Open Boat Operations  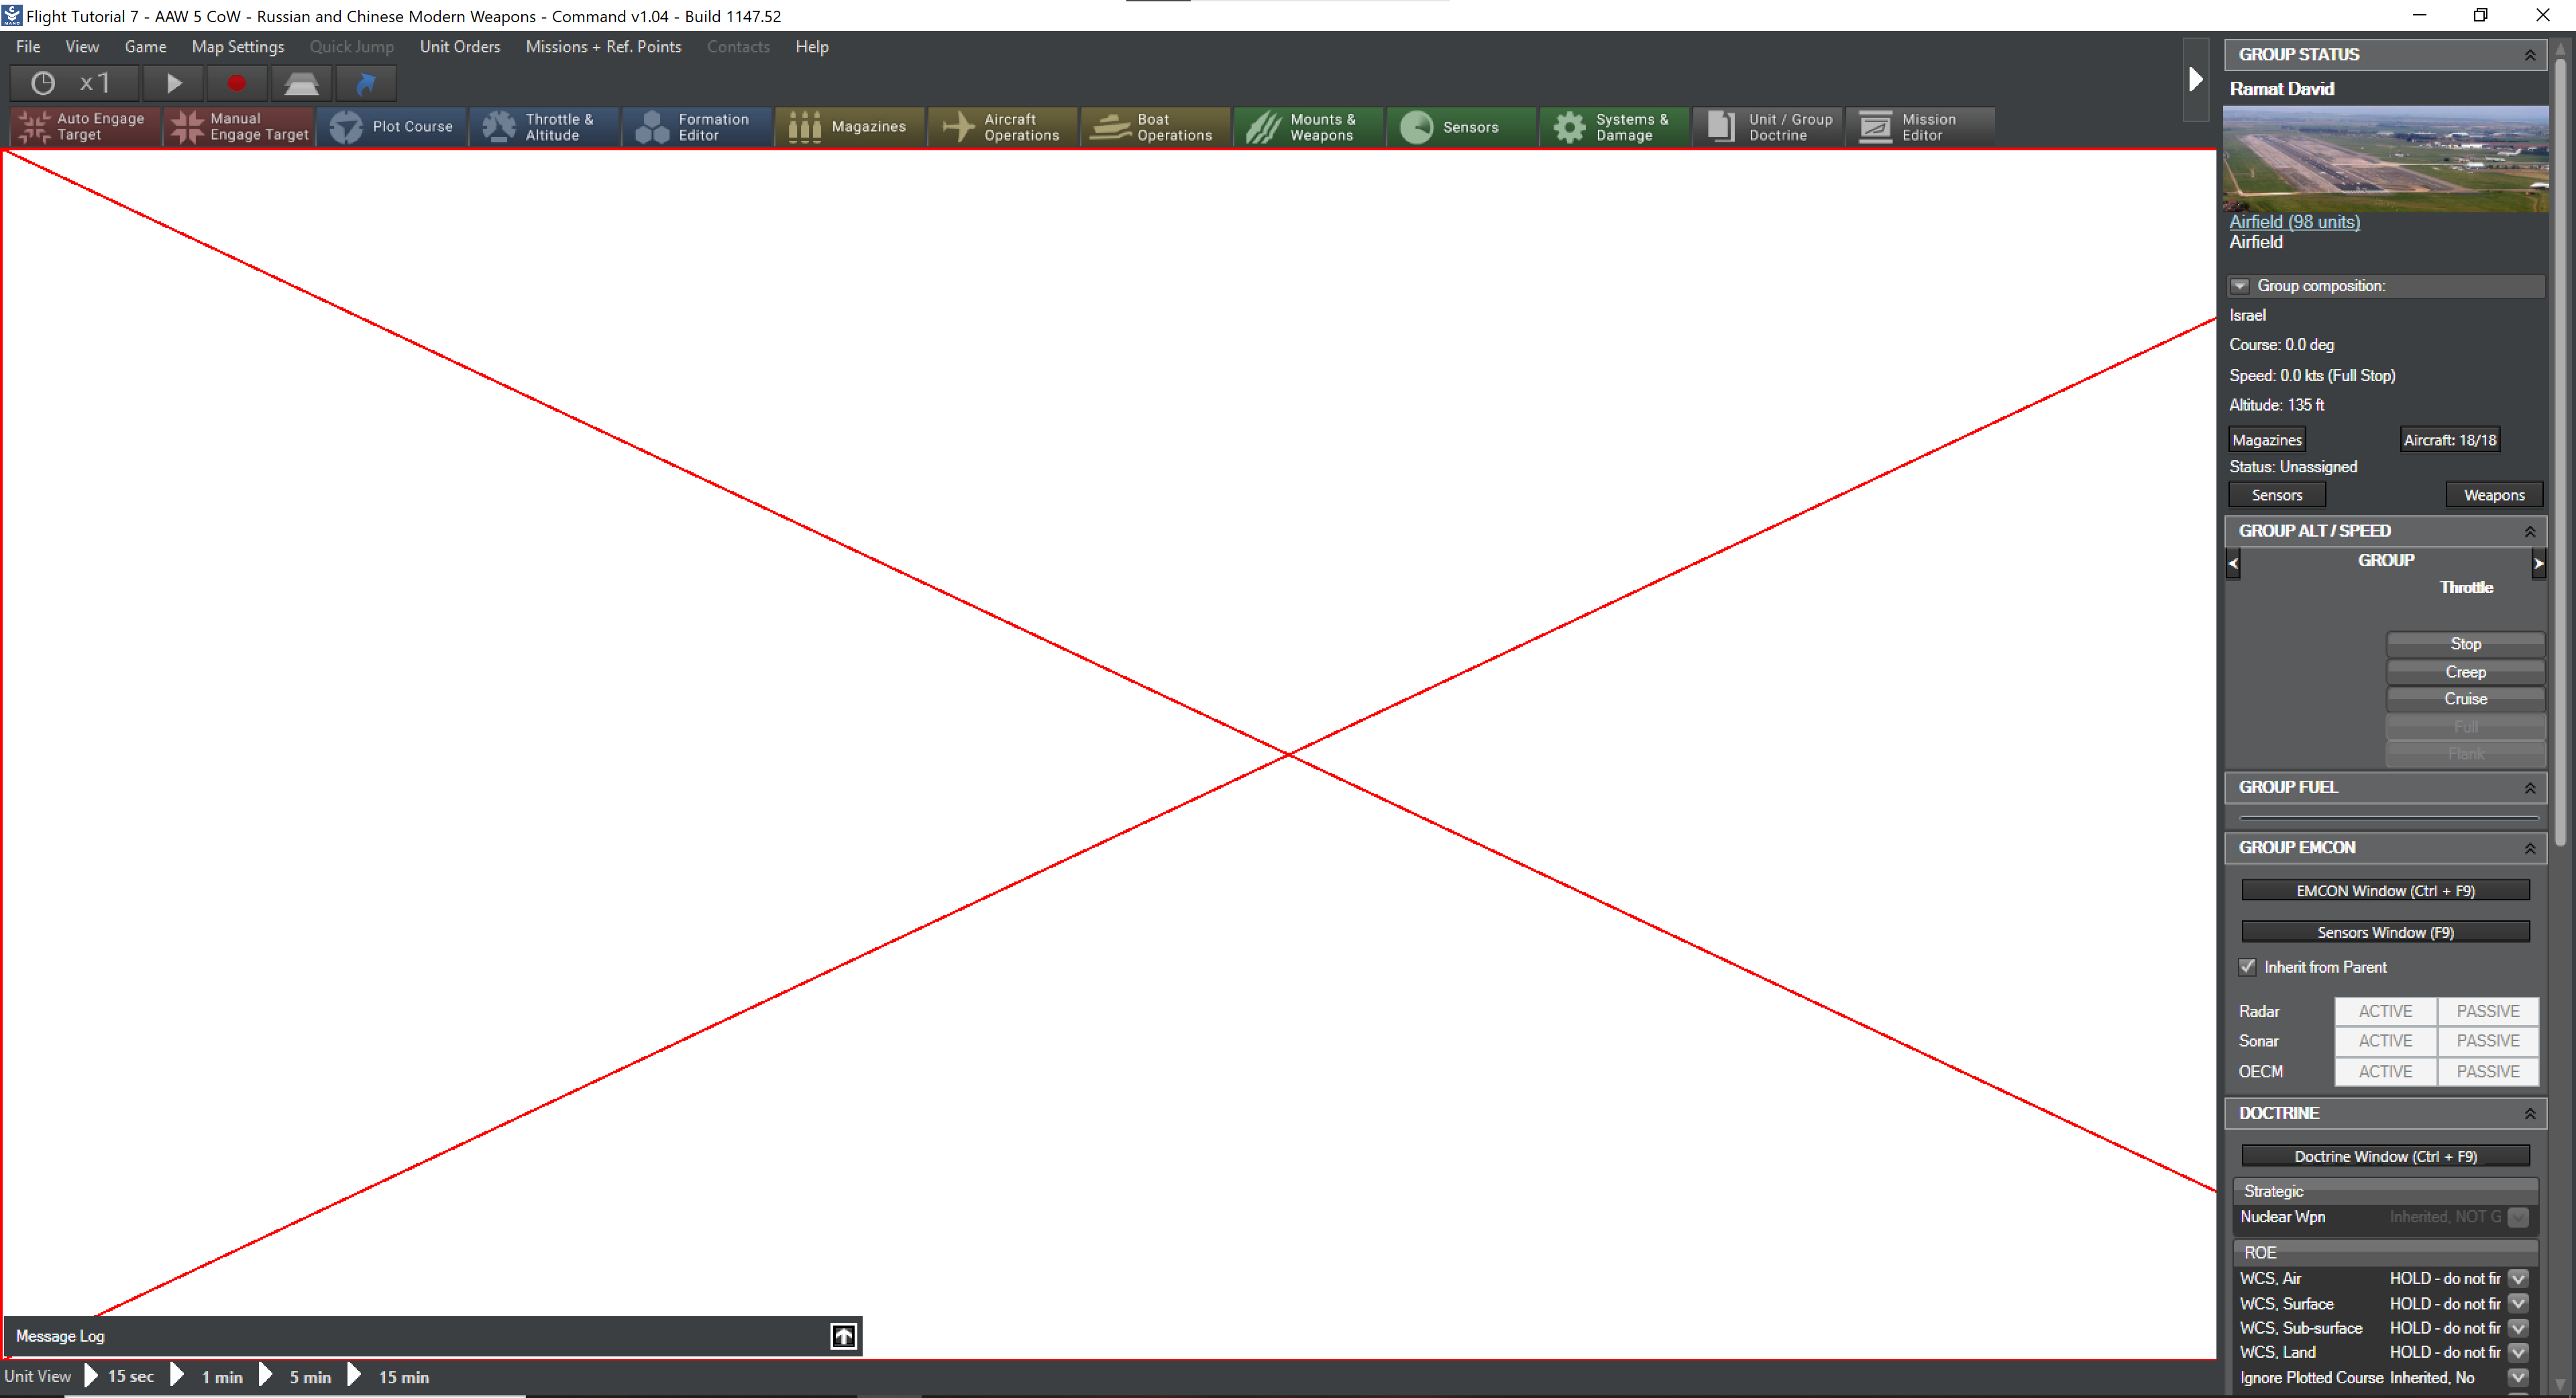coord(1157,127)
